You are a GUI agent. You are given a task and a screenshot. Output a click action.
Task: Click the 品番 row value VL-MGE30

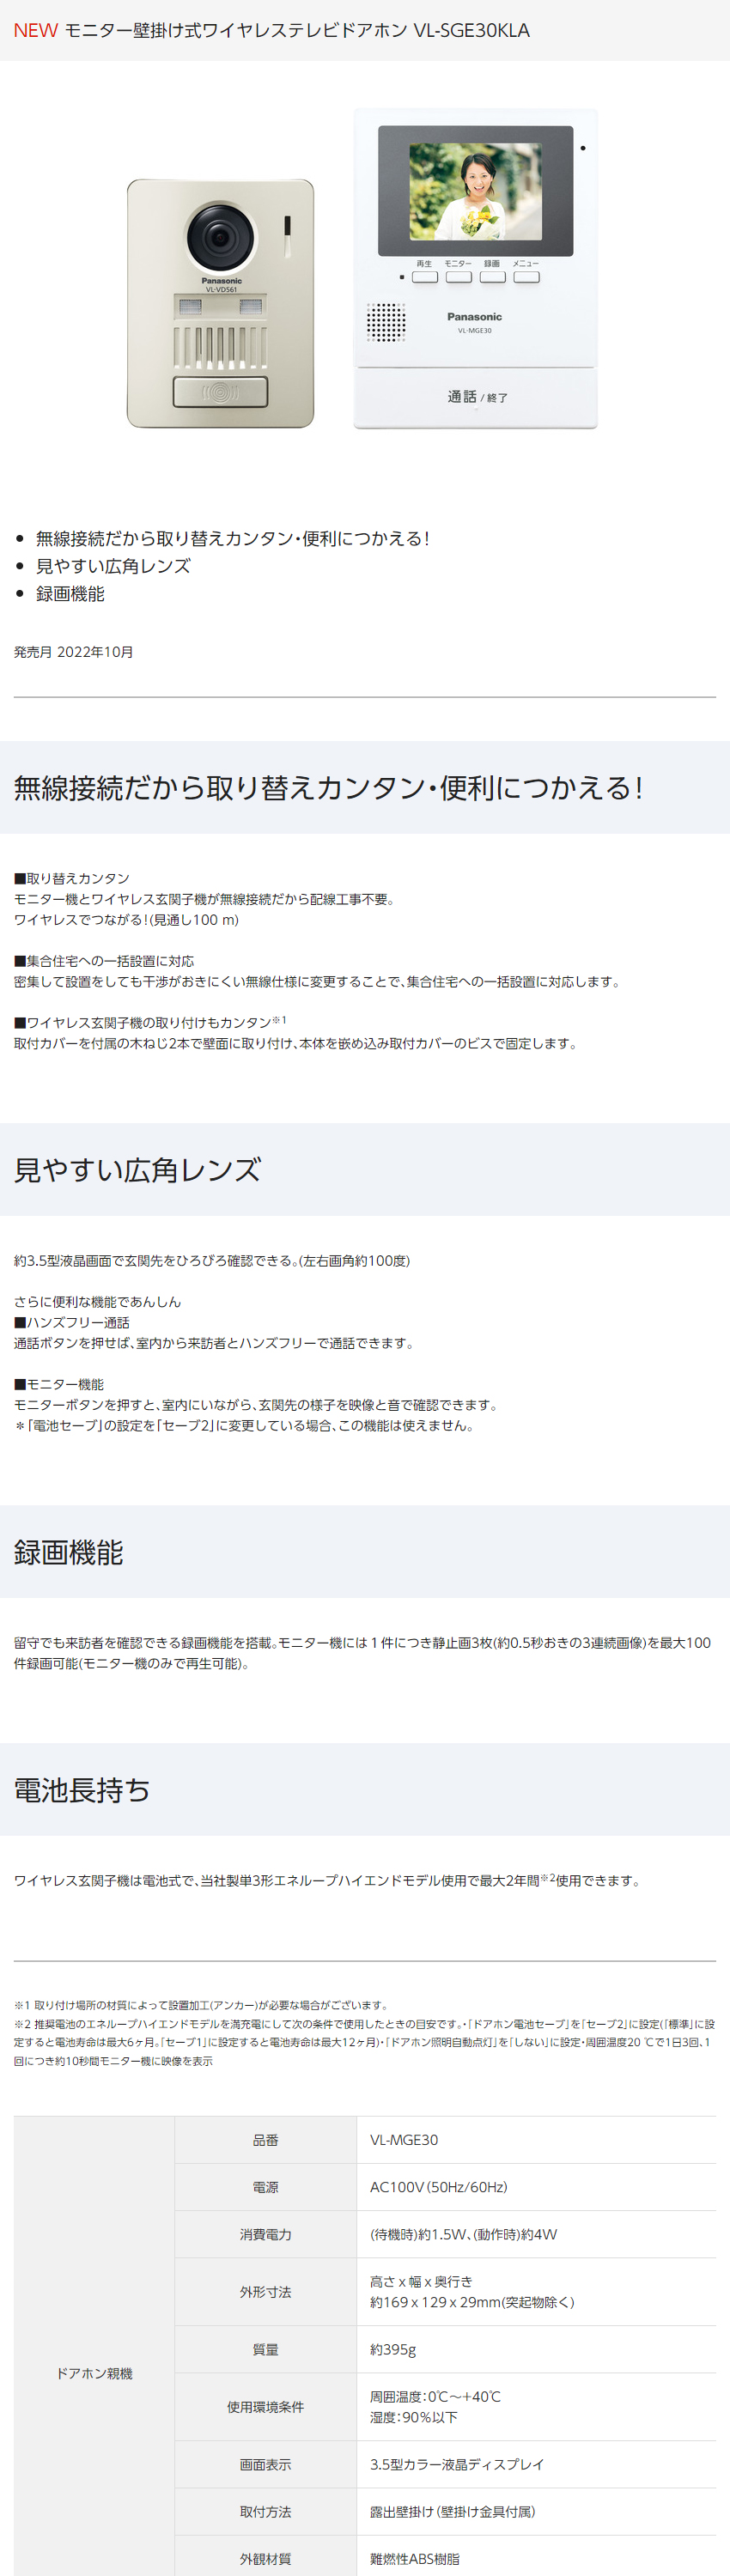click(404, 2140)
